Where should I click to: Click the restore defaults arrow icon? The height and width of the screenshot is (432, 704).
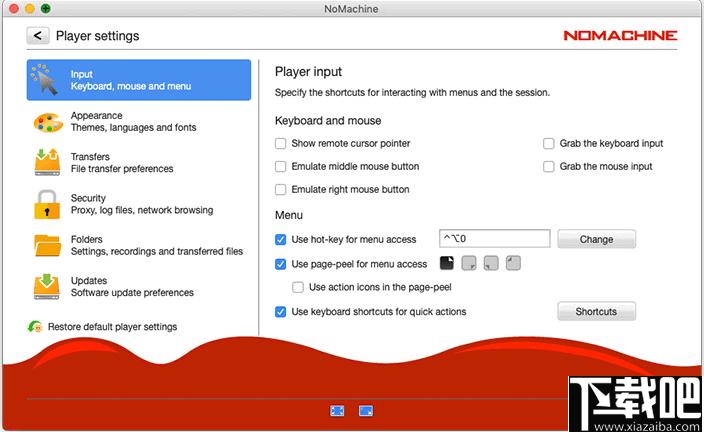[35, 326]
